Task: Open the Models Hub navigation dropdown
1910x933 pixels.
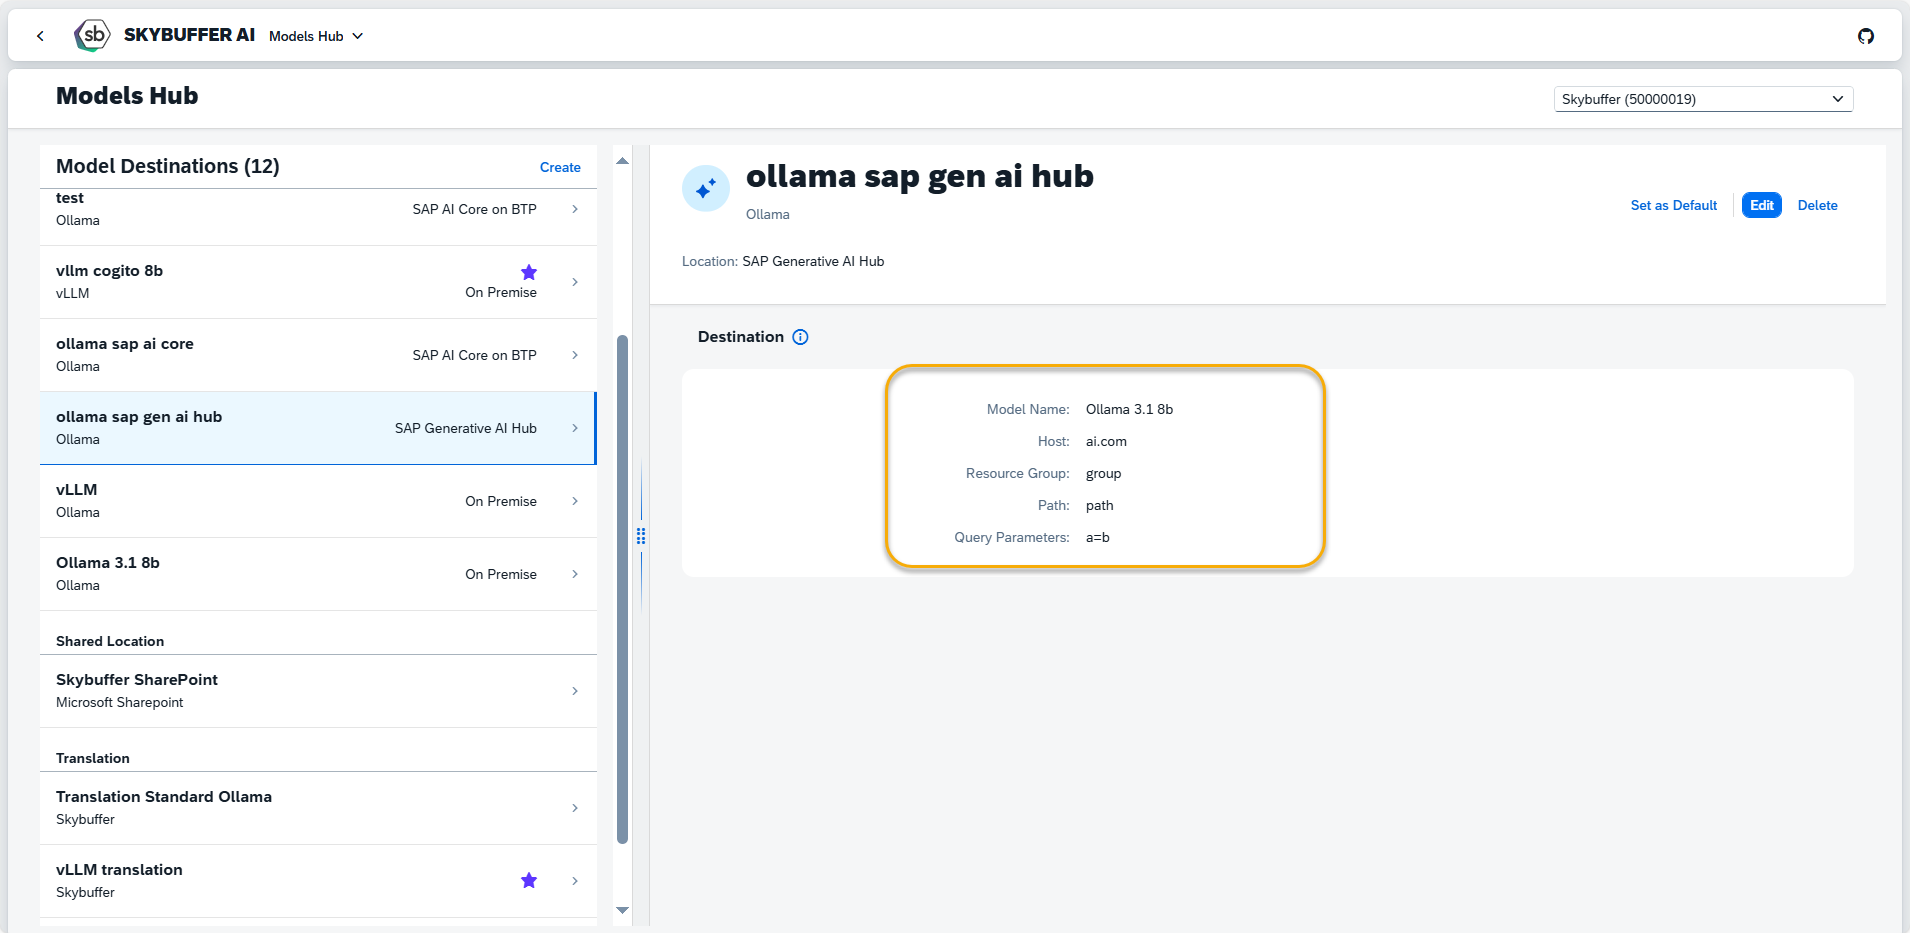Action: click(316, 36)
